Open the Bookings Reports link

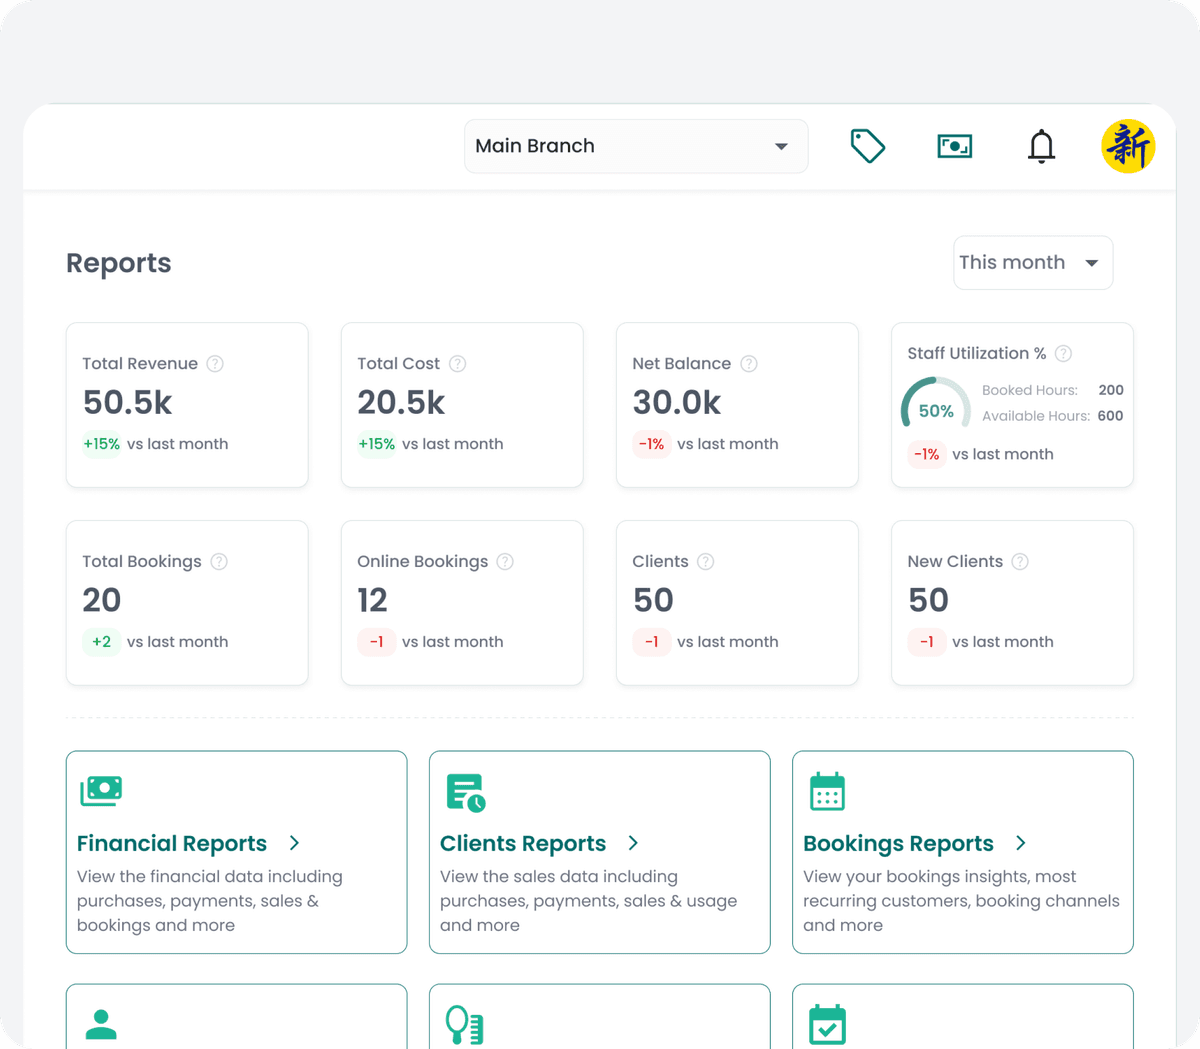click(x=897, y=843)
